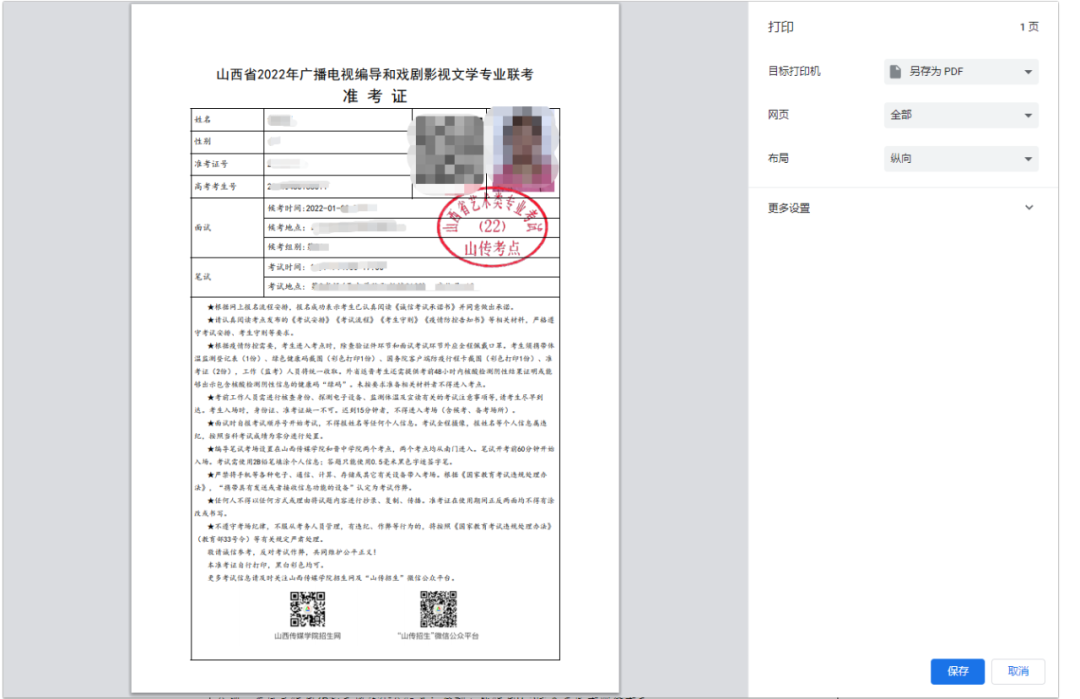Click the 山西传媒学院招生网 QR code

point(308,608)
